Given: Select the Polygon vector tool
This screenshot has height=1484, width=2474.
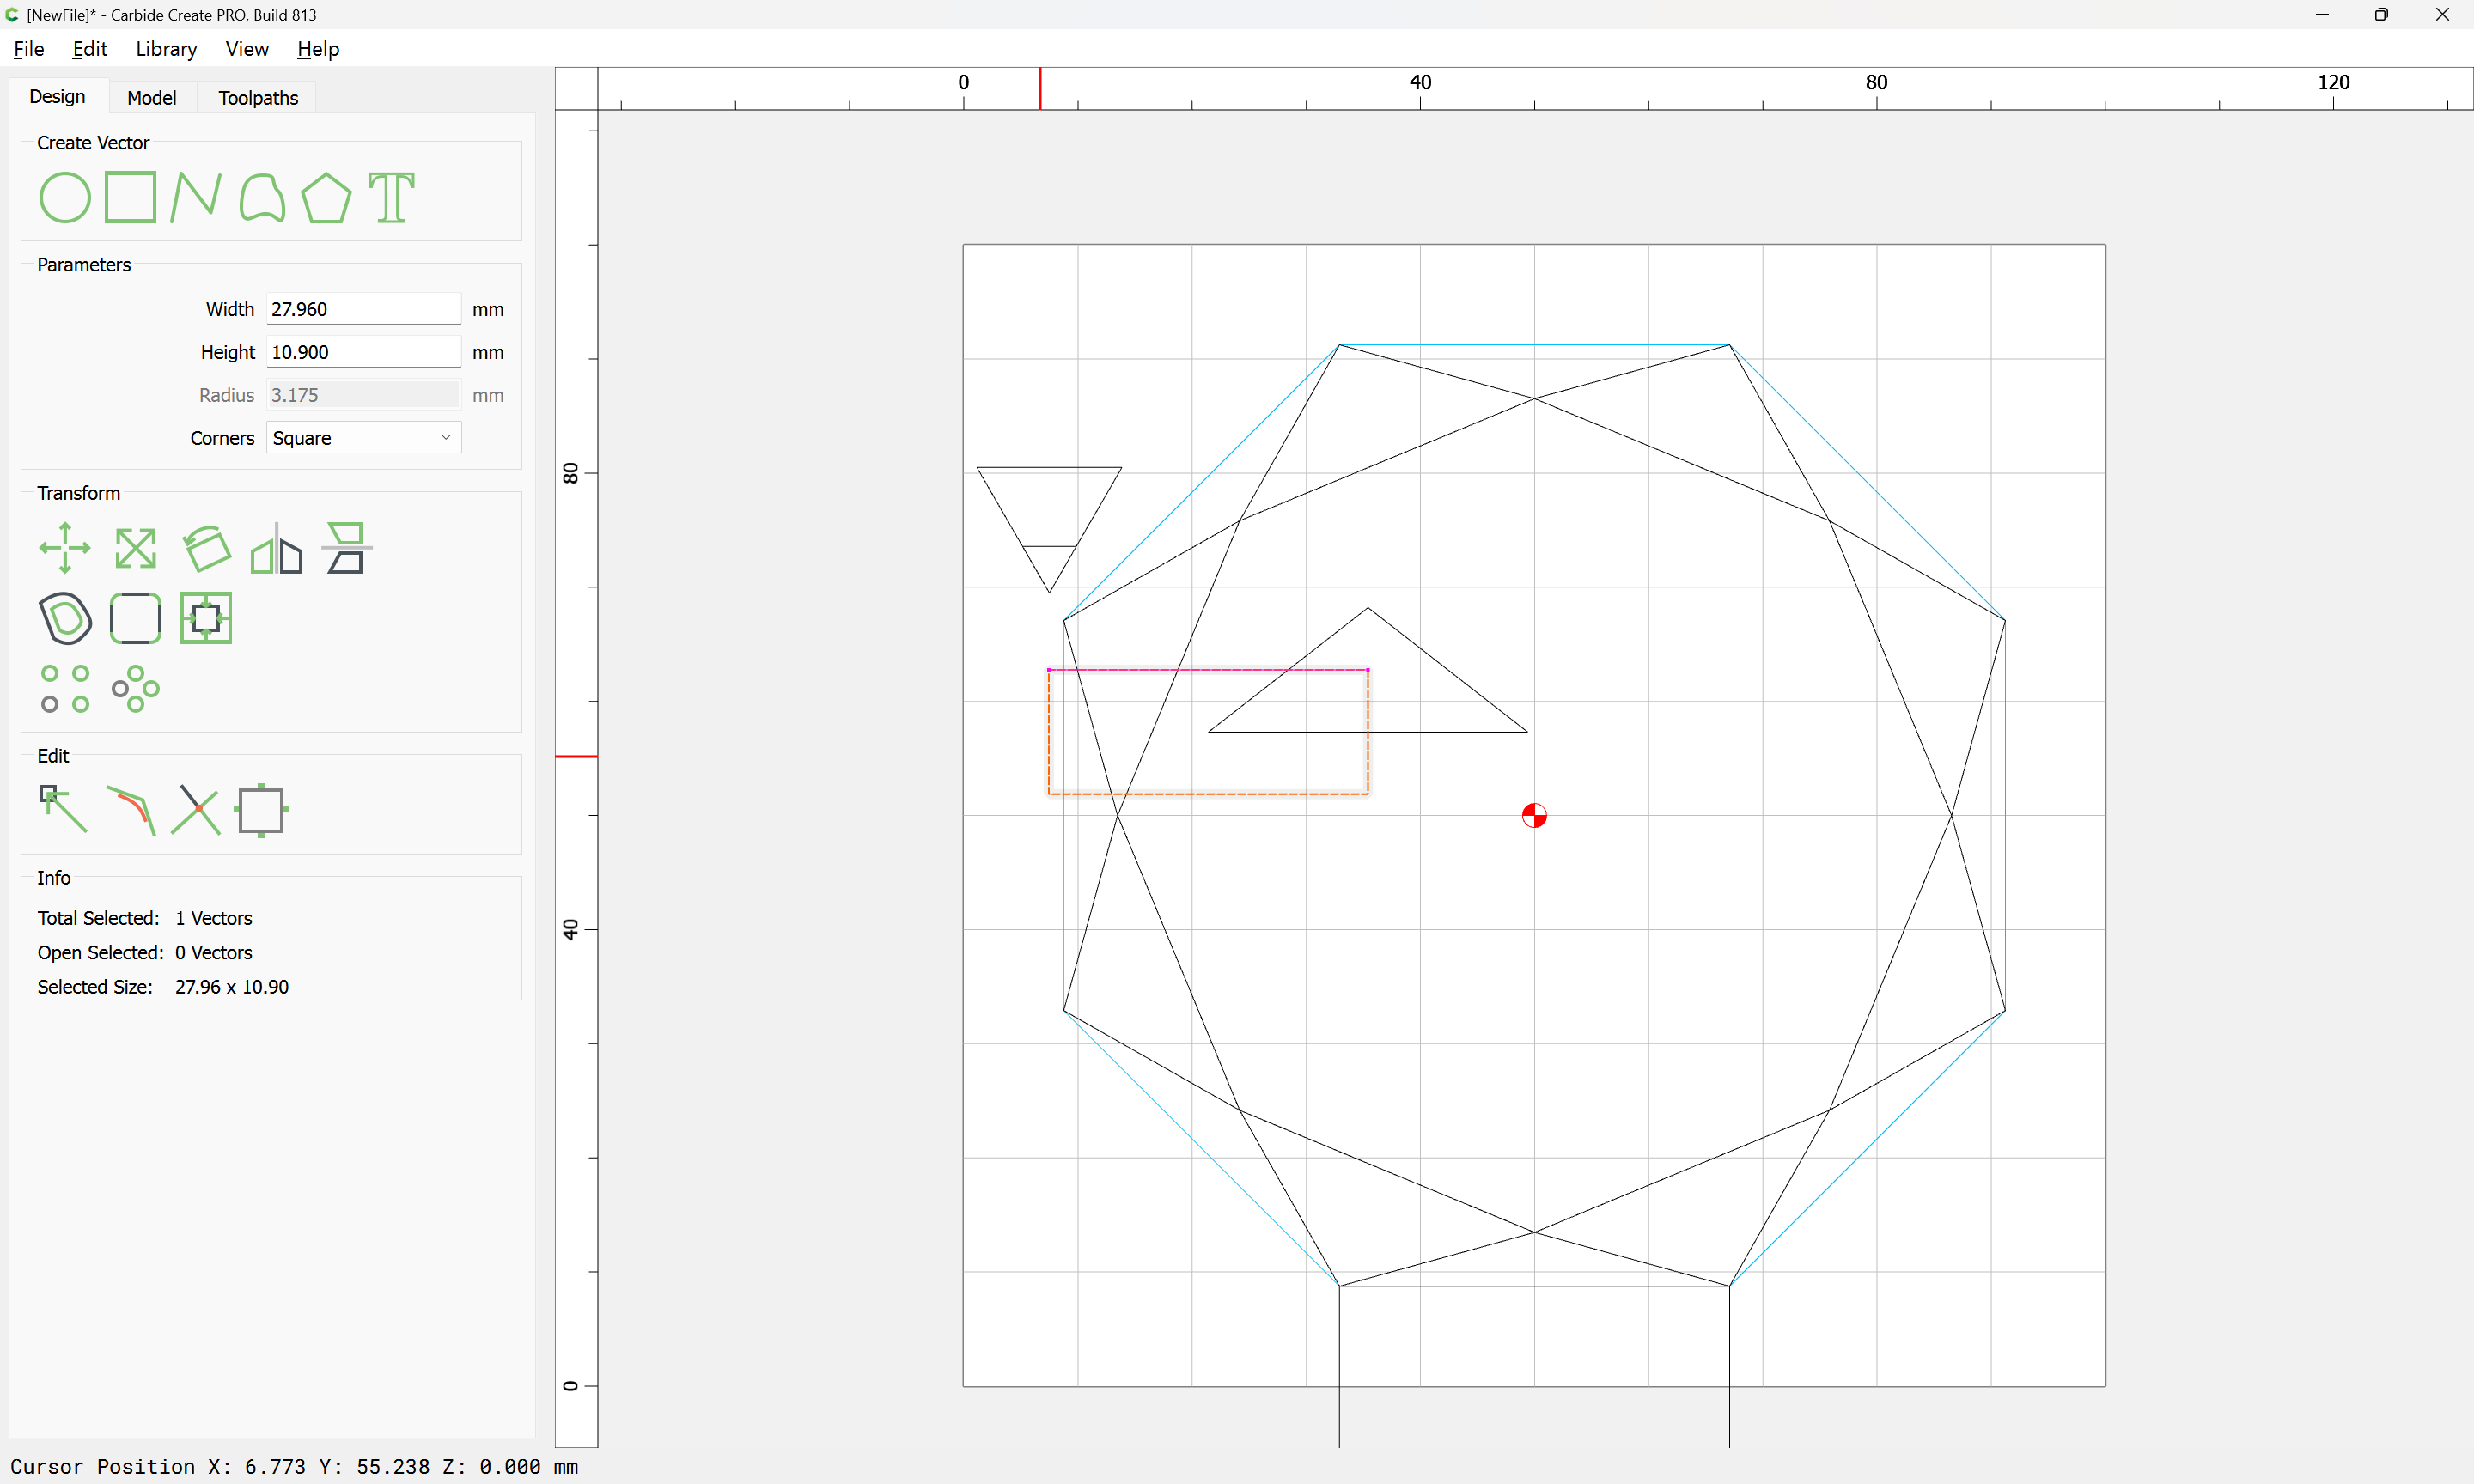Looking at the screenshot, I should (x=327, y=197).
